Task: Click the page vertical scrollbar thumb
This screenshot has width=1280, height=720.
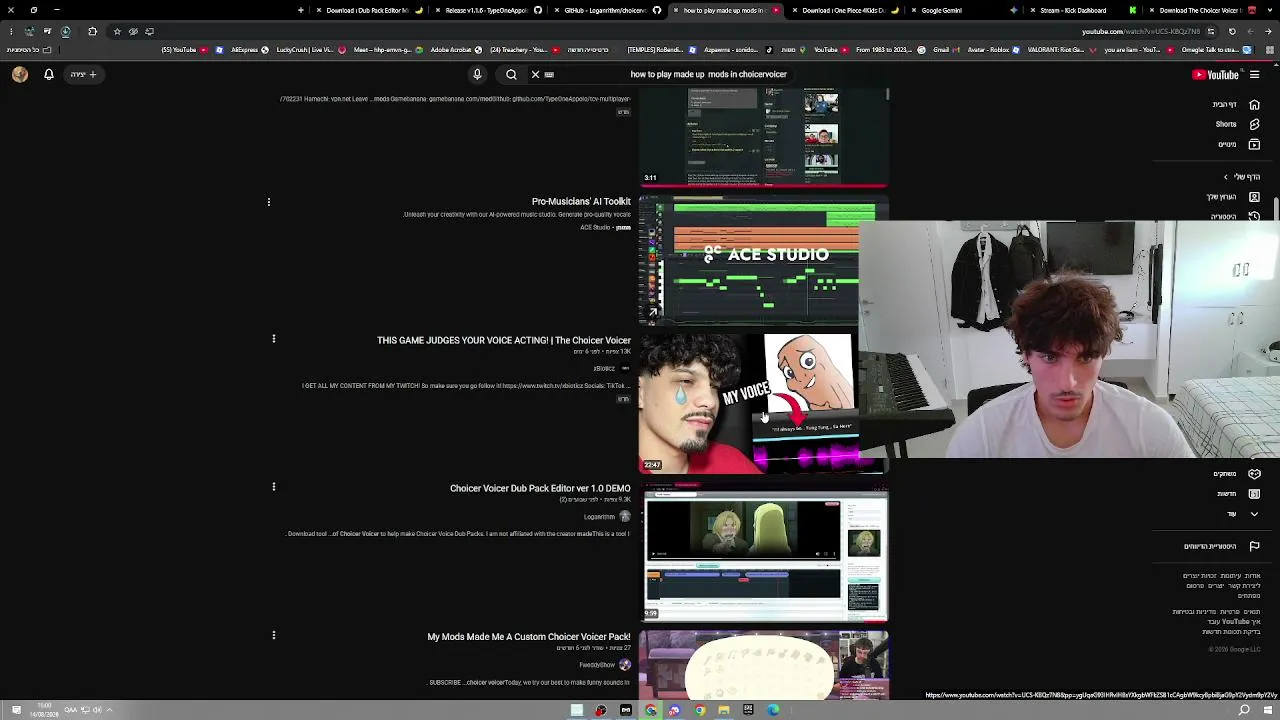Action: point(1276,208)
